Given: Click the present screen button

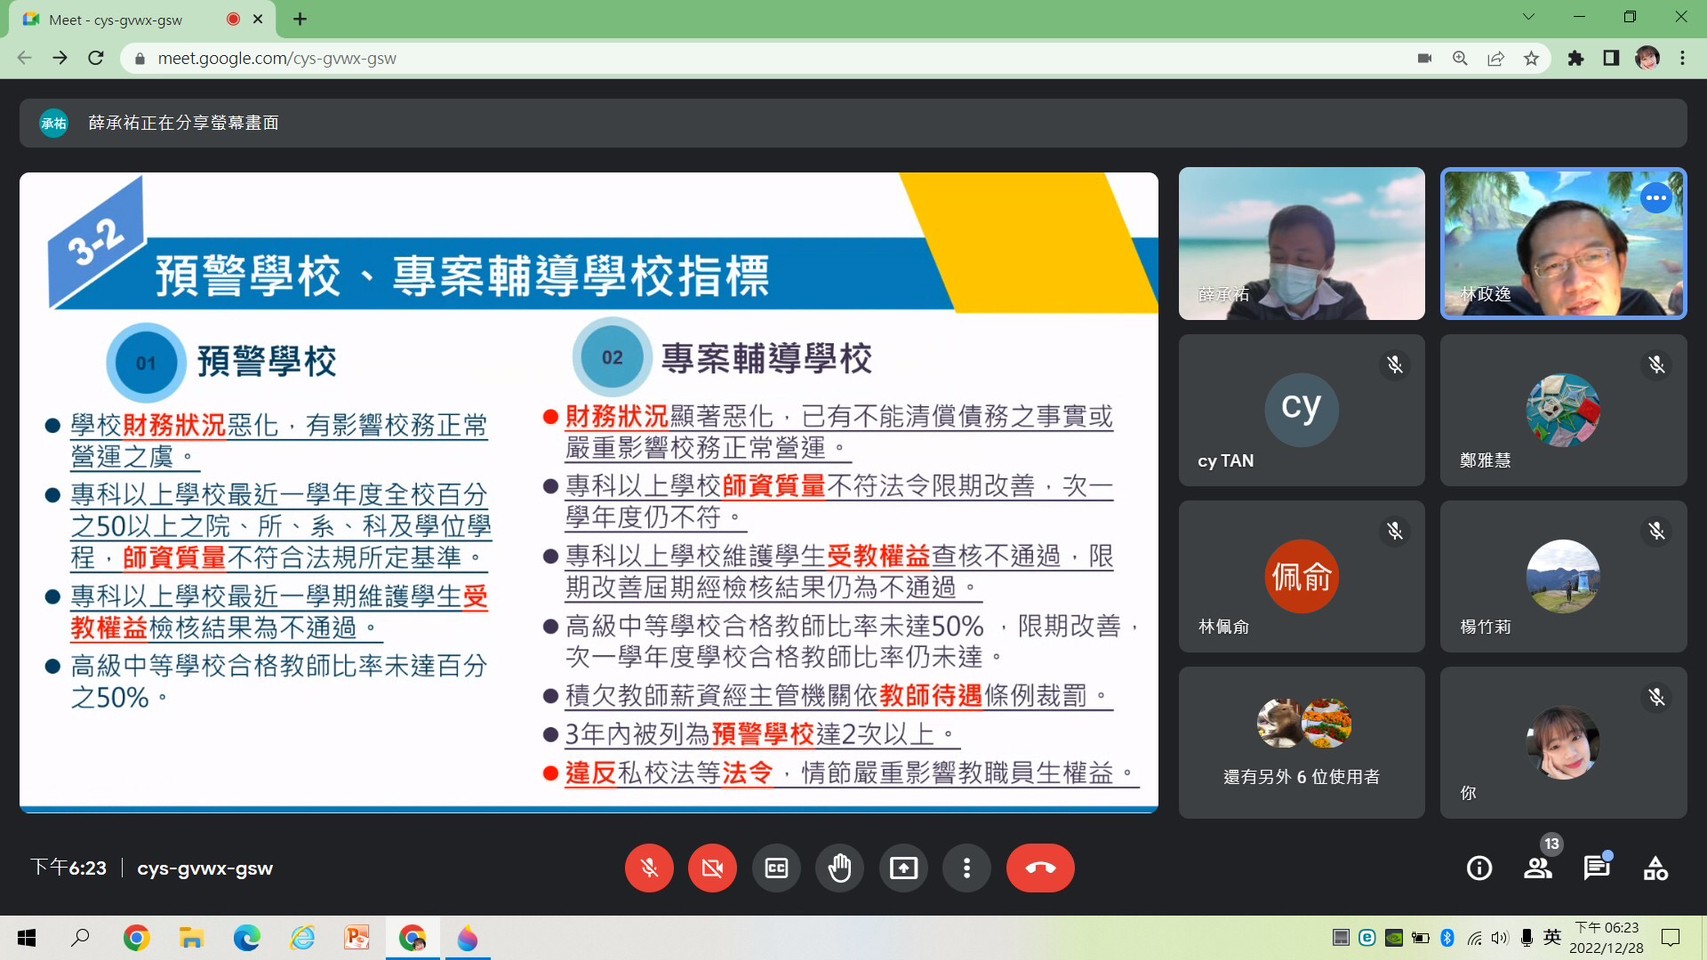Looking at the screenshot, I should 903,868.
